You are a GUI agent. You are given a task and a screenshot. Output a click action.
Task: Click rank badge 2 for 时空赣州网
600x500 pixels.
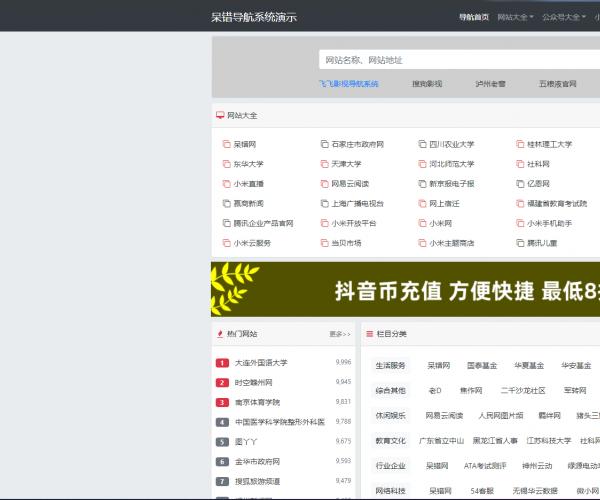(222, 383)
